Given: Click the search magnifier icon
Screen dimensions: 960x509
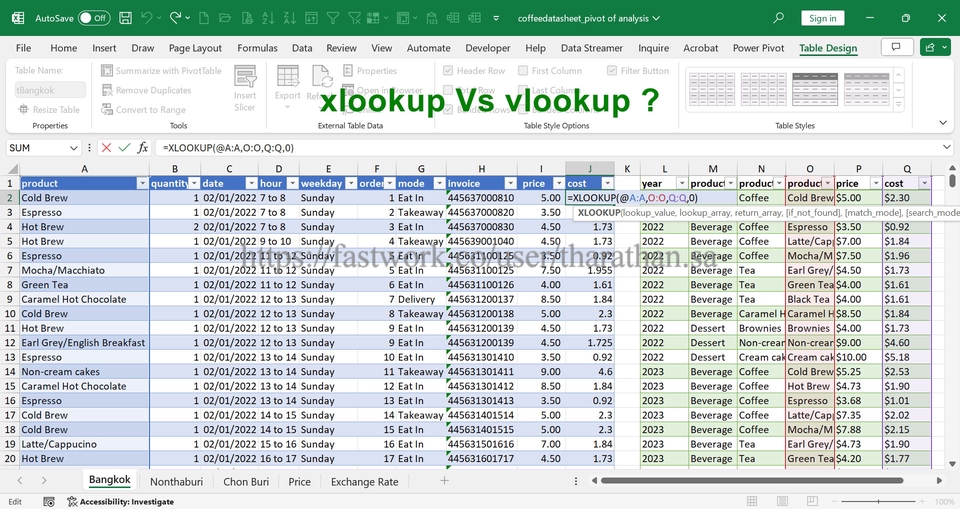Looking at the screenshot, I should pyautogui.click(x=779, y=18).
